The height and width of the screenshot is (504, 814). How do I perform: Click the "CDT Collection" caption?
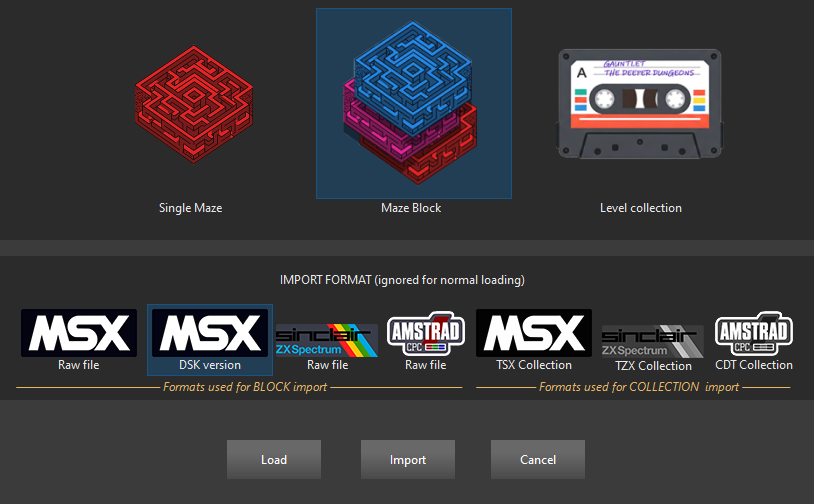754,365
